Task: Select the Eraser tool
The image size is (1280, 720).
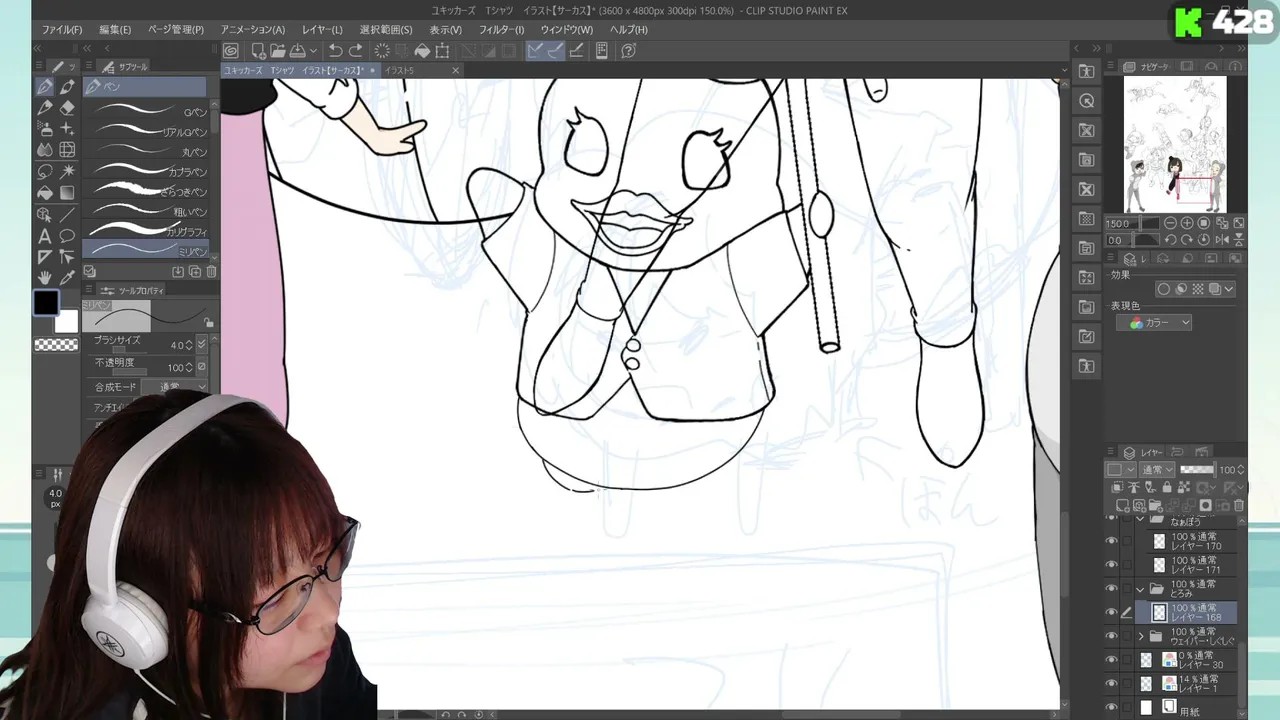Action: point(67,108)
